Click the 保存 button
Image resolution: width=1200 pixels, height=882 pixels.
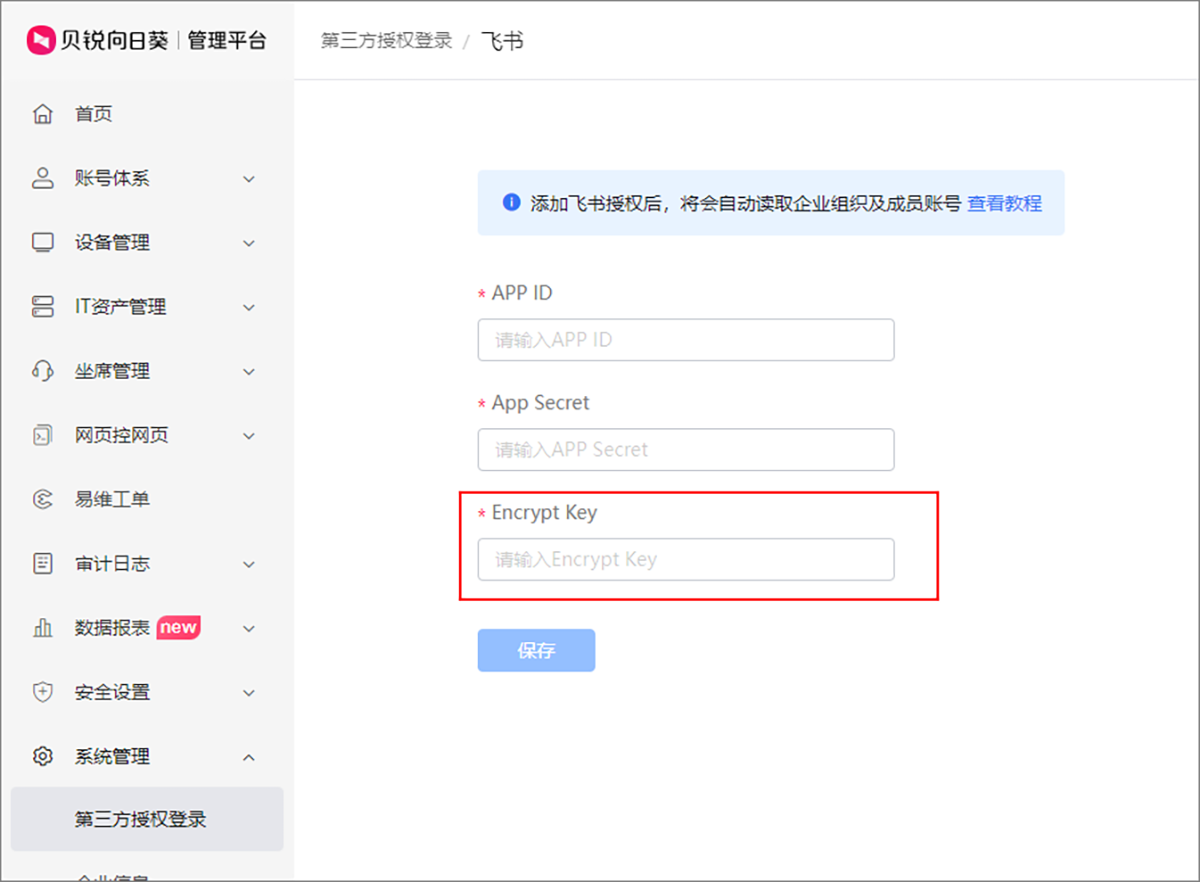coord(536,650)
